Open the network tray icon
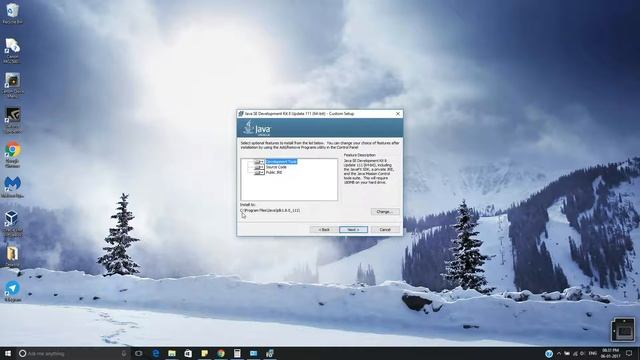 575,353
